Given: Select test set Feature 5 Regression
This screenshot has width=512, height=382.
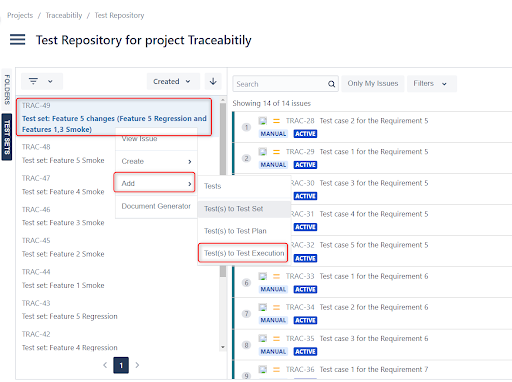Looking at the screenshot, I should (x=70, y=316).
